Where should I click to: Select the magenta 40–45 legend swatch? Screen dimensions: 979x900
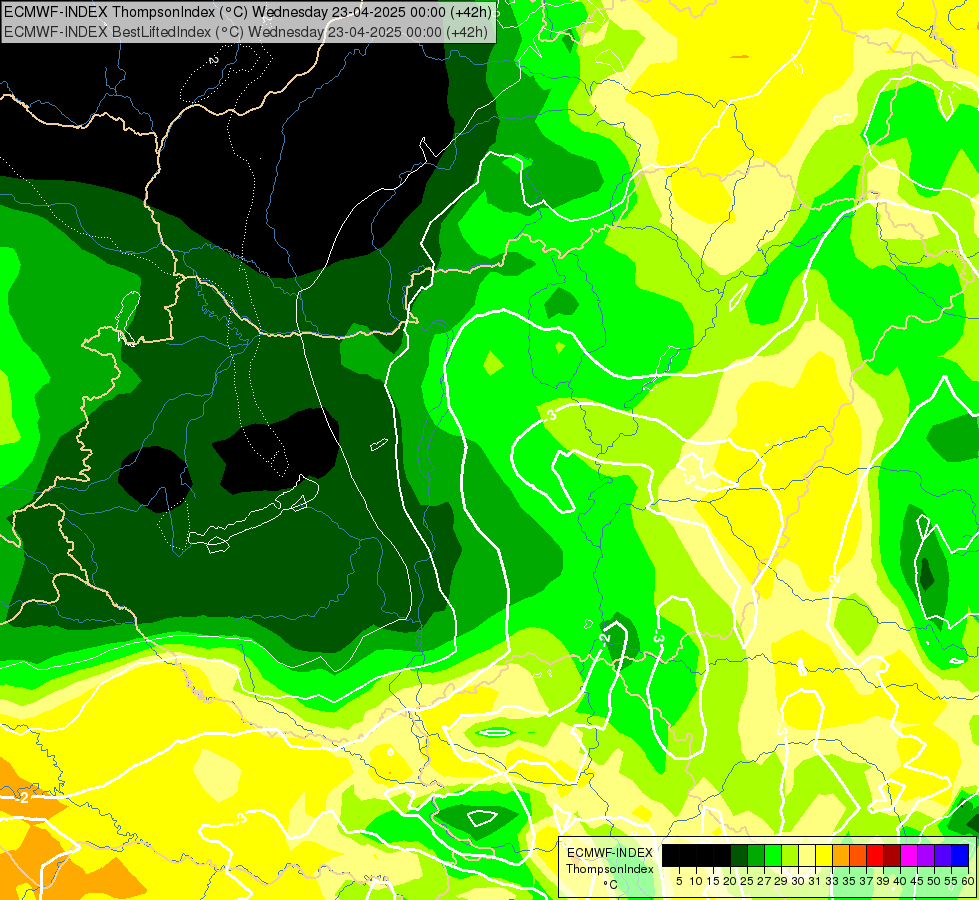pos(909,855)
